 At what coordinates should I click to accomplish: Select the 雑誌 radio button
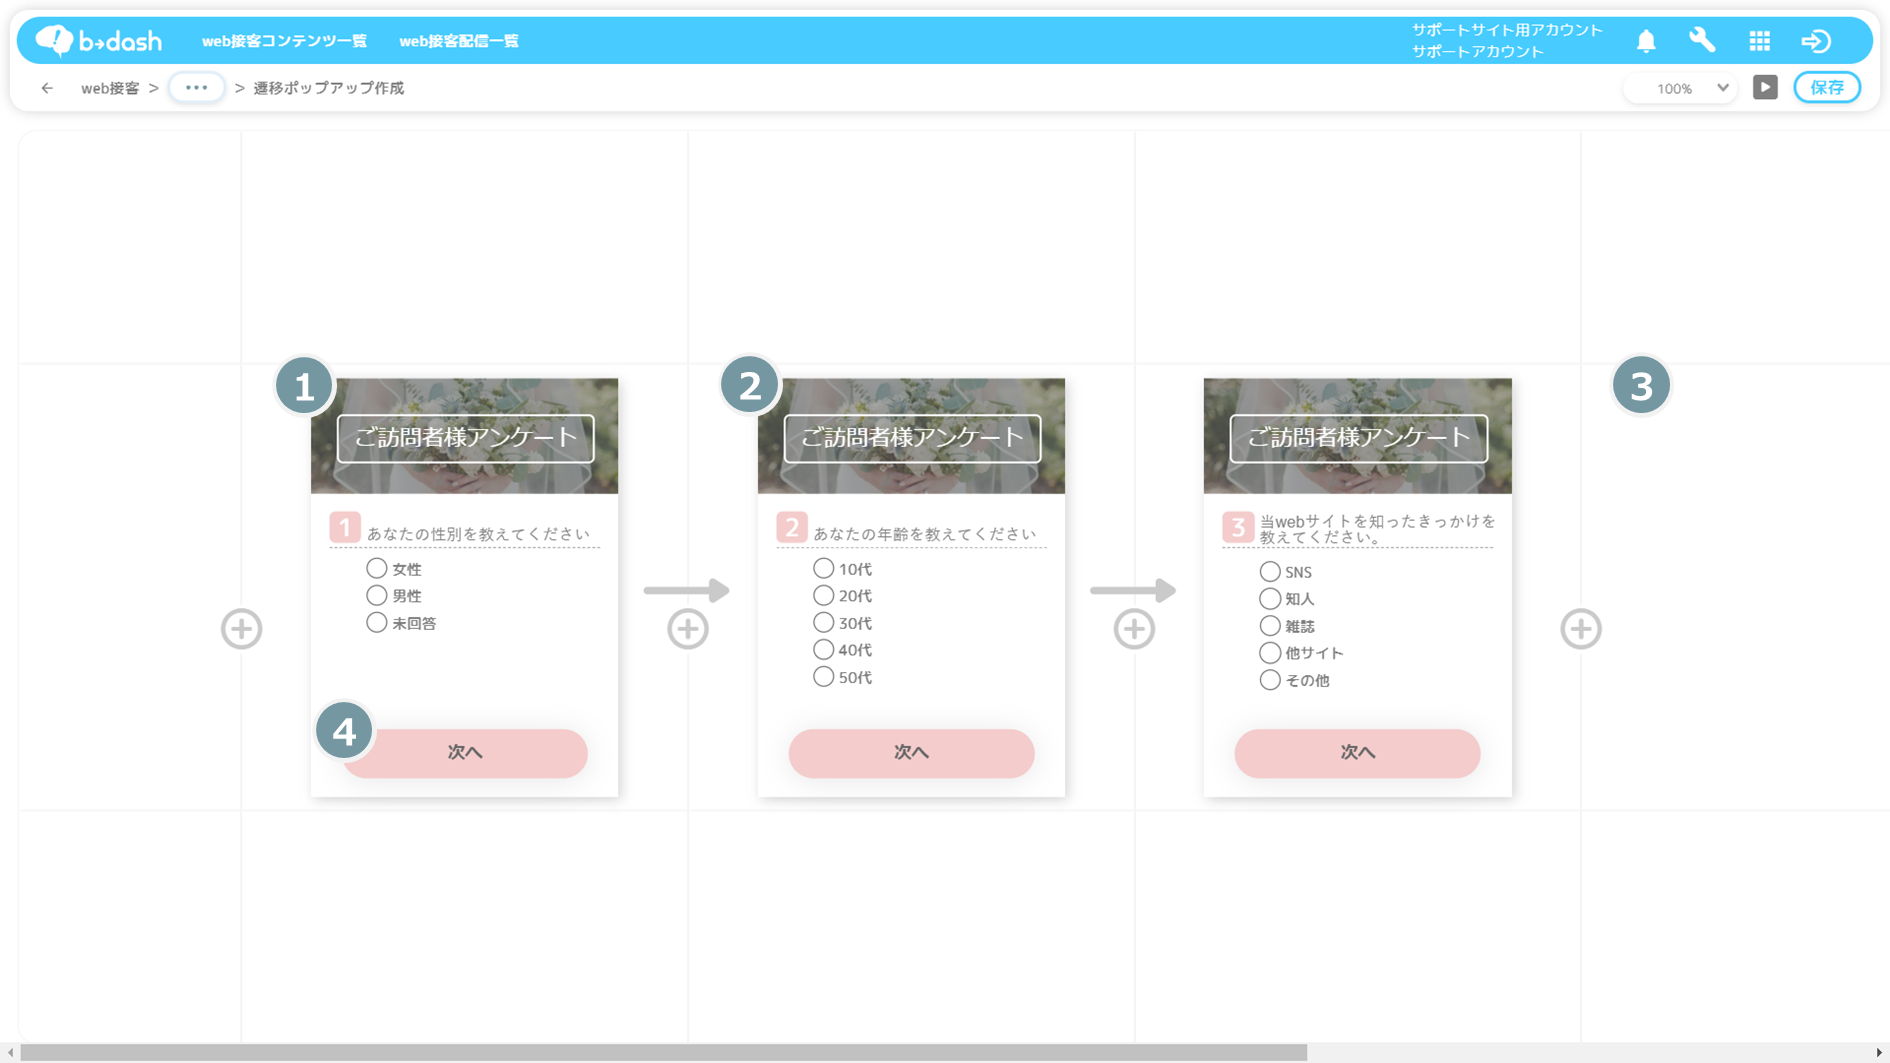point(1270,625)
